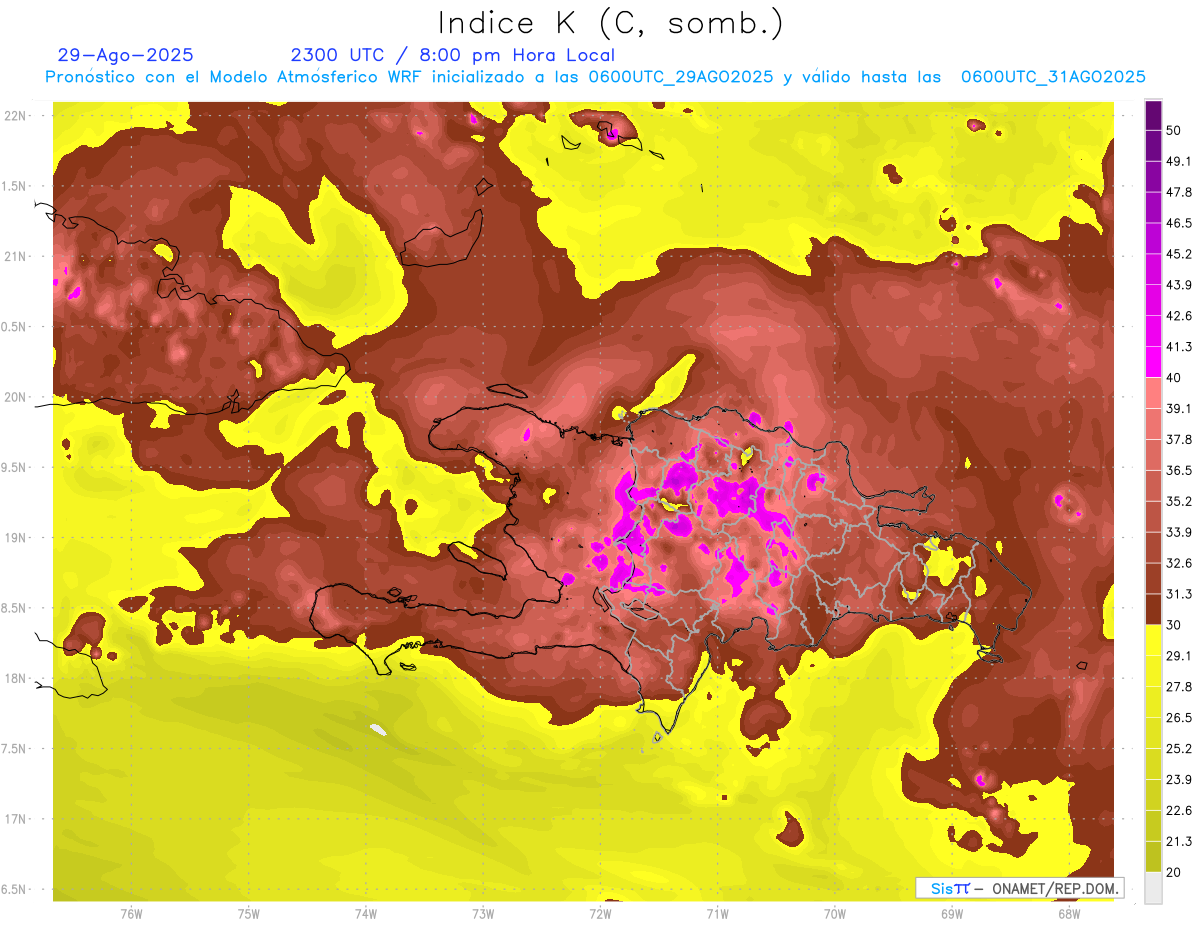Pick the magenta swatch between 40 and 41.3
Screen dimensions: 1200x927
click(x=1154, y=362)
